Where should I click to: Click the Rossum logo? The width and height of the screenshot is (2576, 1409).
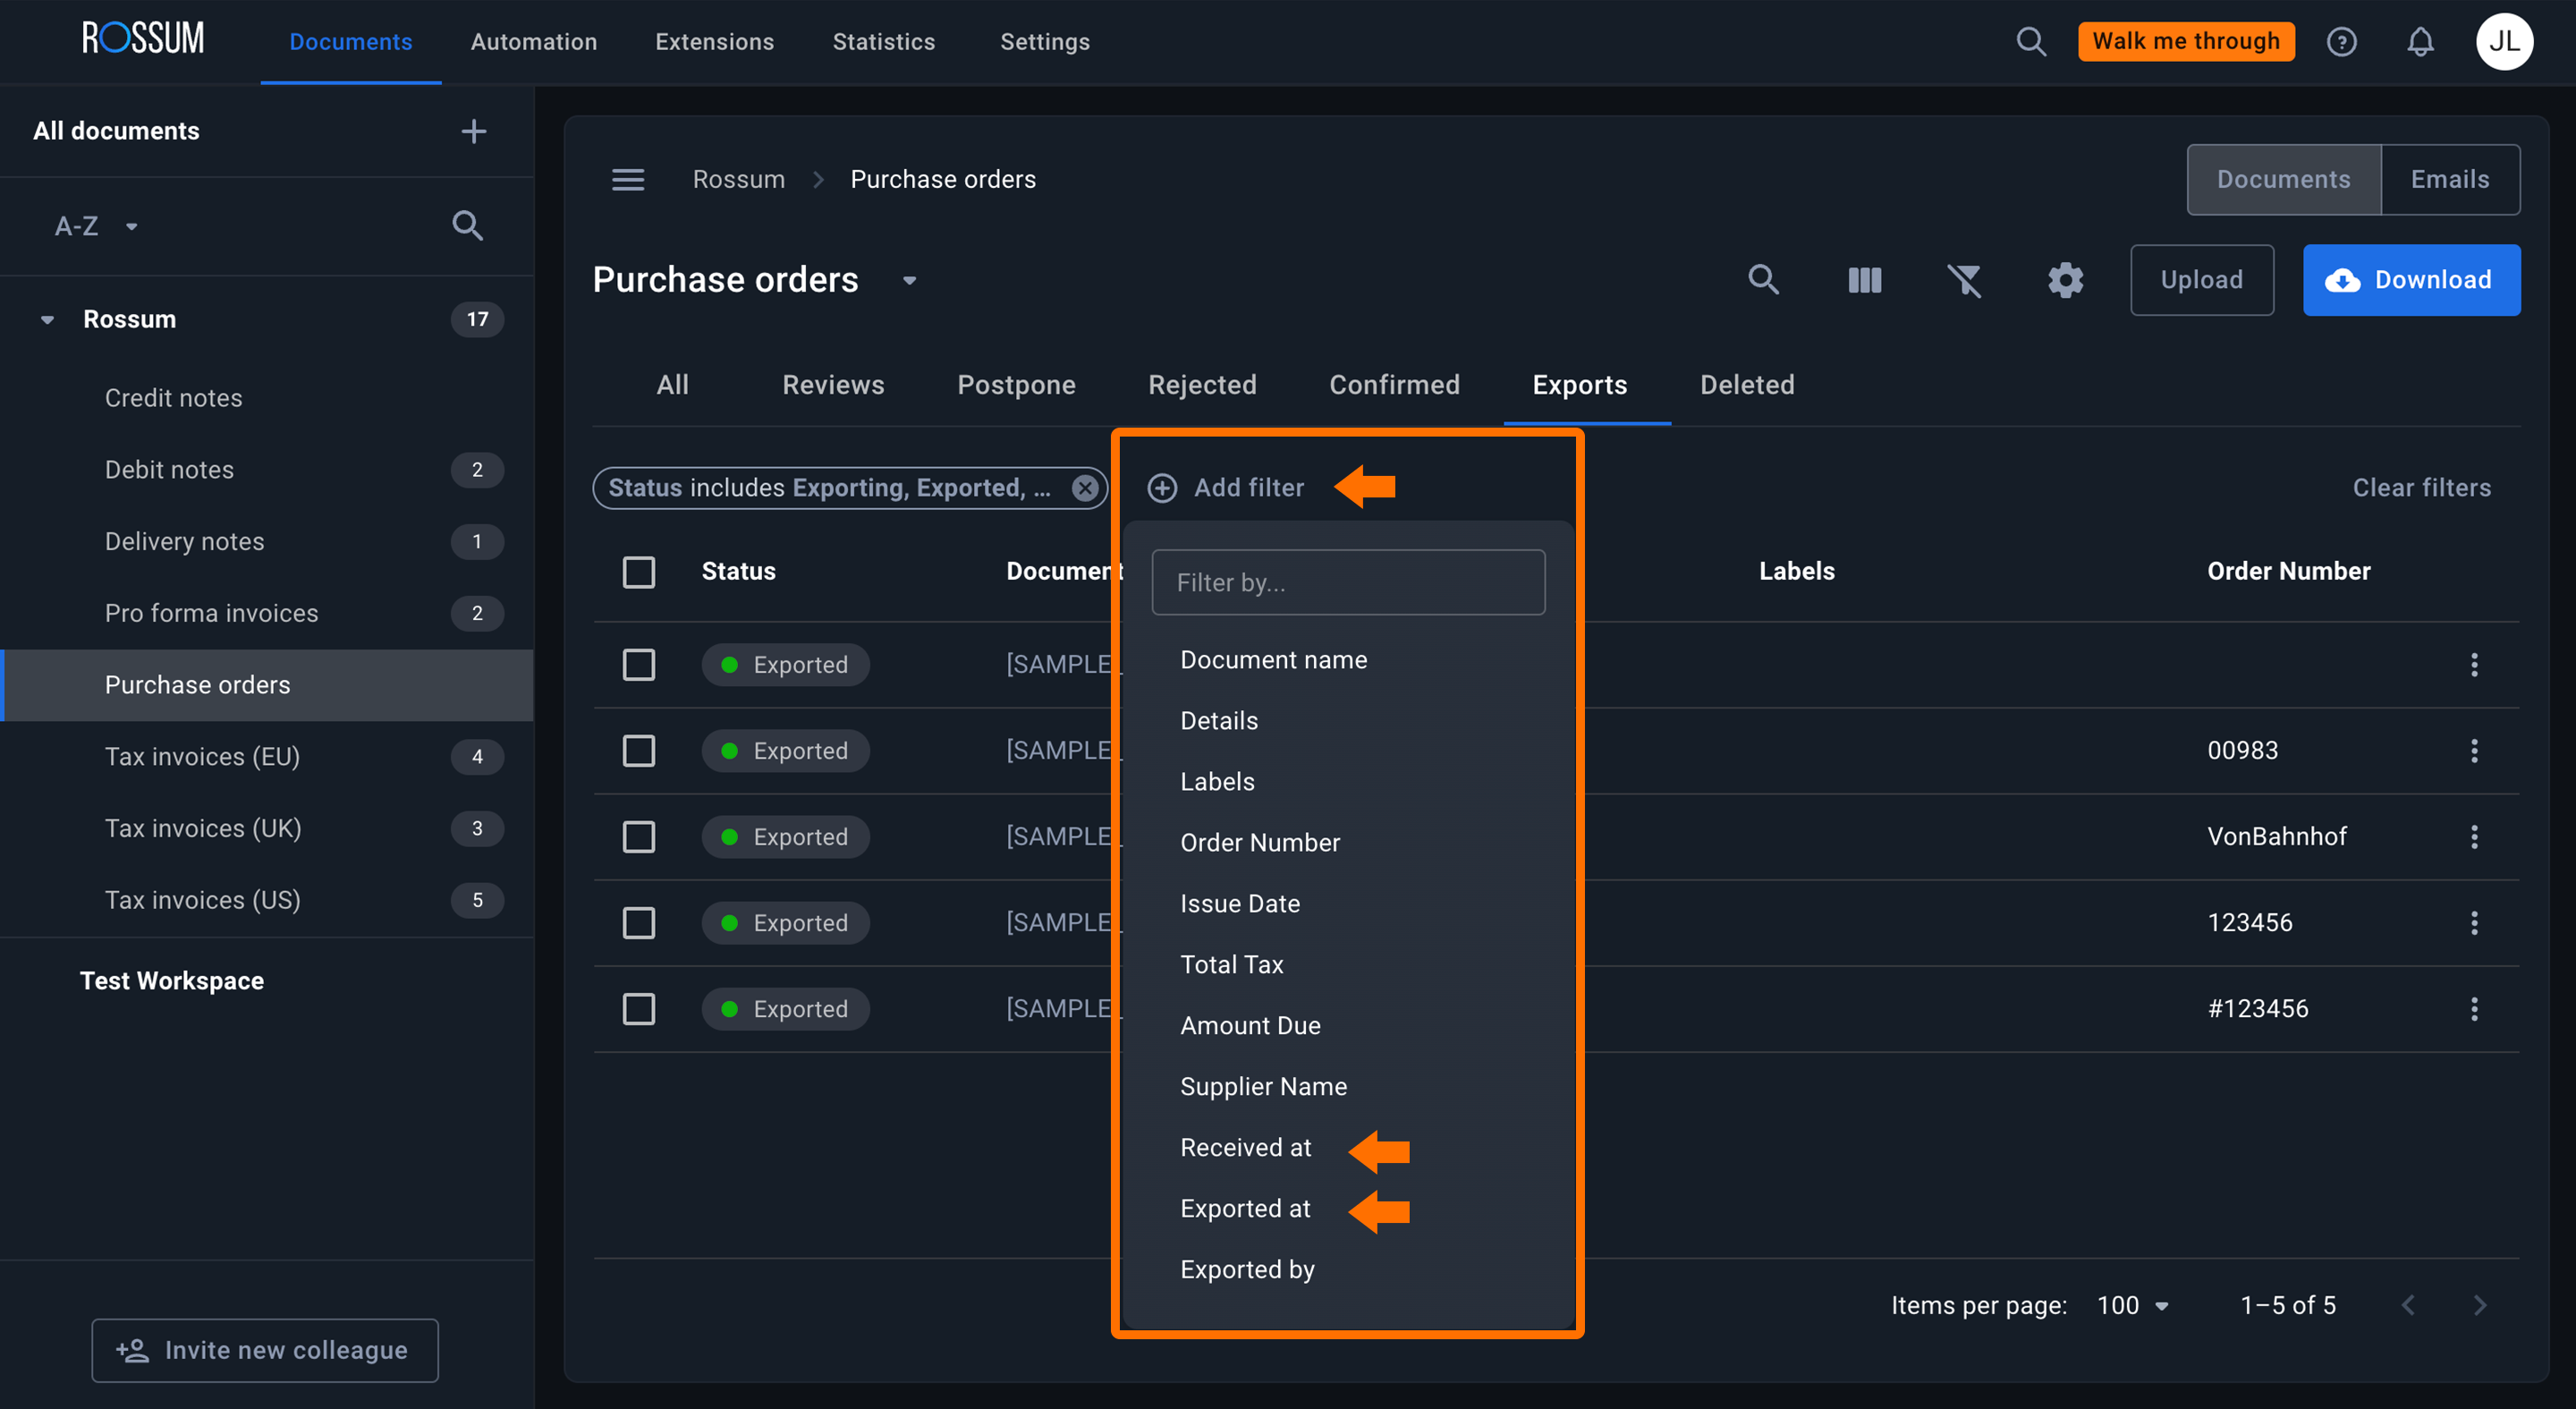click(143, 39)
